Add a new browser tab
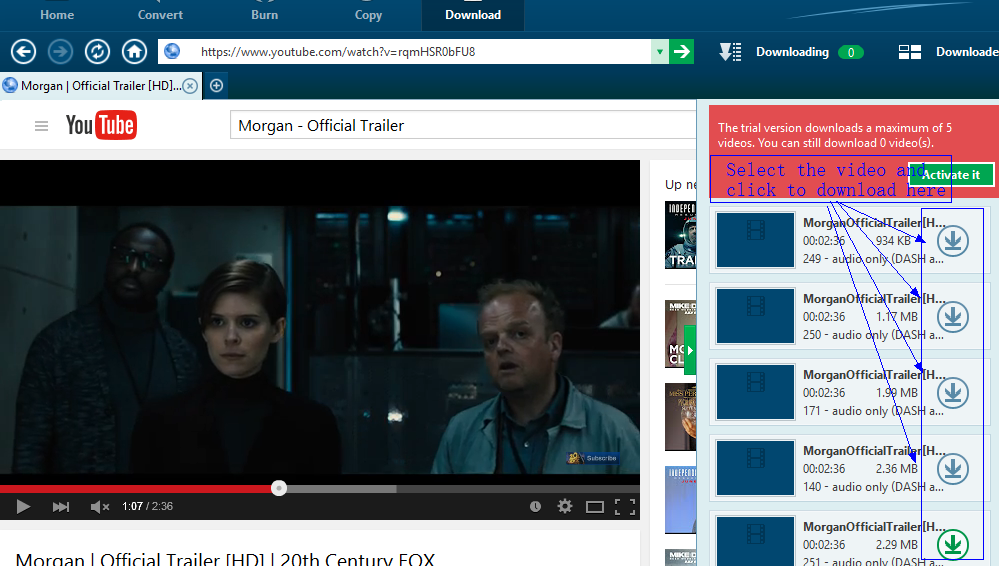The width and height of the screenshot is (999, 566). tap(217, 85)
